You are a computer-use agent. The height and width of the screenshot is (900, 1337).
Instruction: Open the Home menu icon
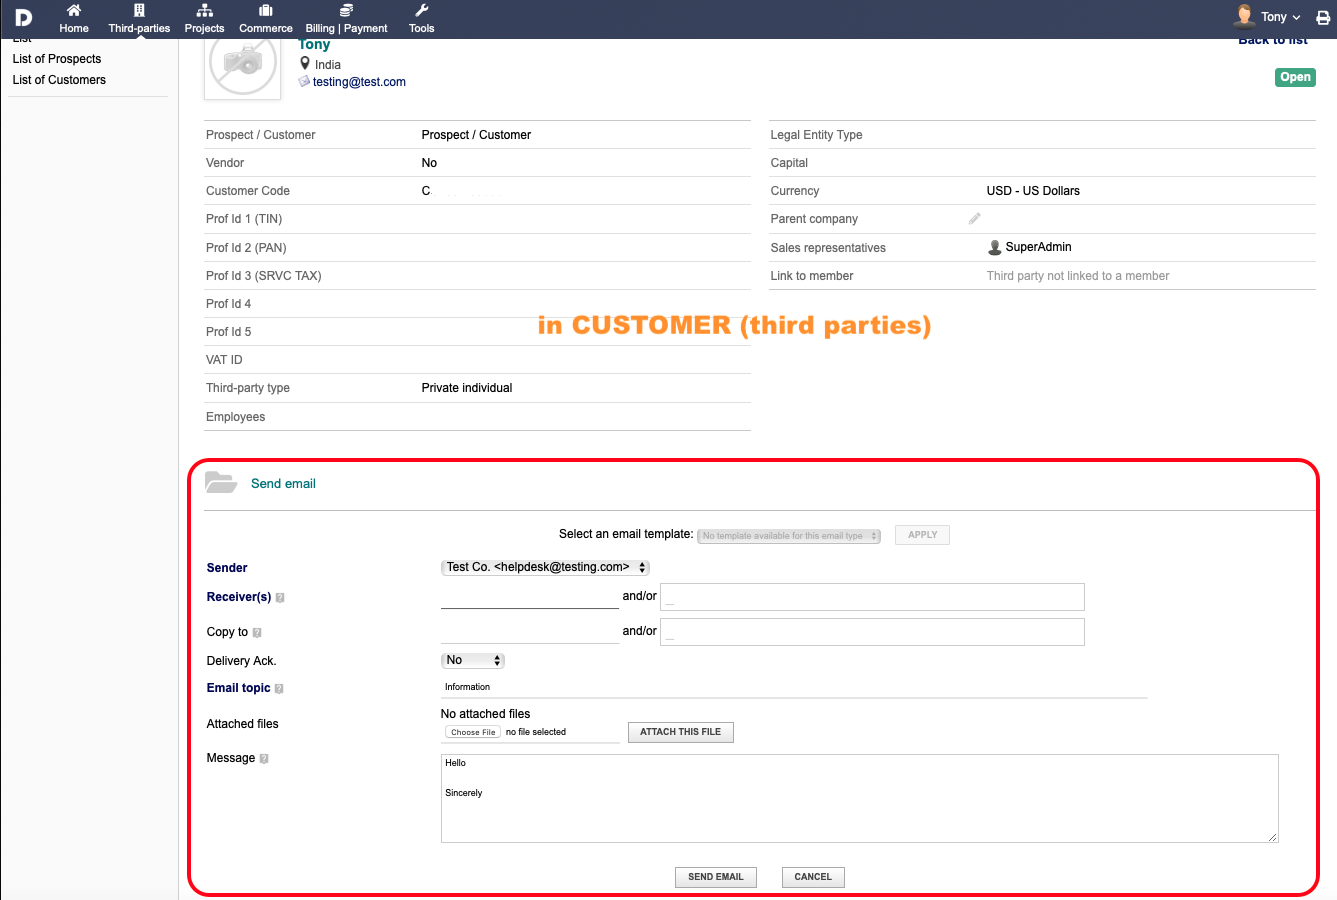(74, 11)
